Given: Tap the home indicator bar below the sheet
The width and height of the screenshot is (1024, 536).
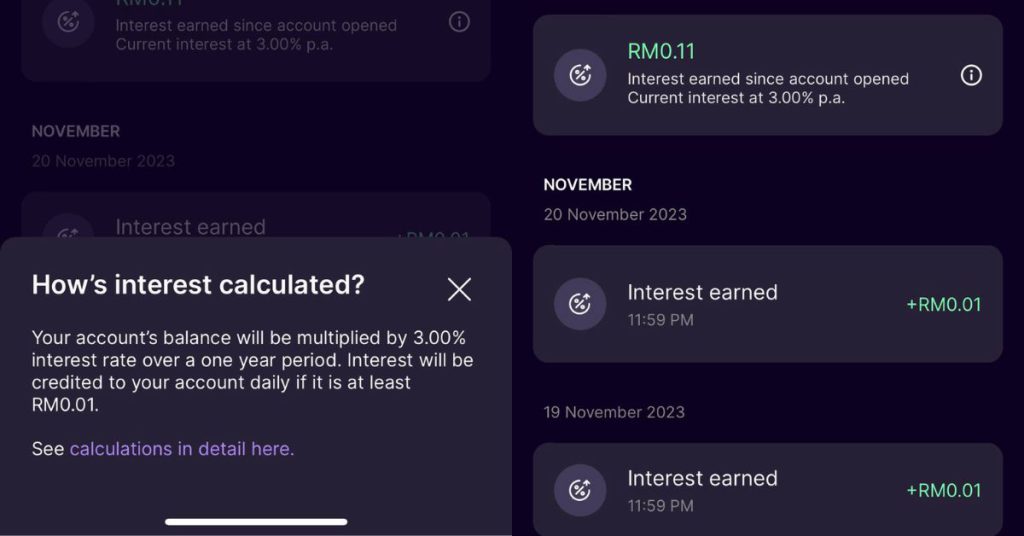Looking at the screenshot, I should pos(256,522).
